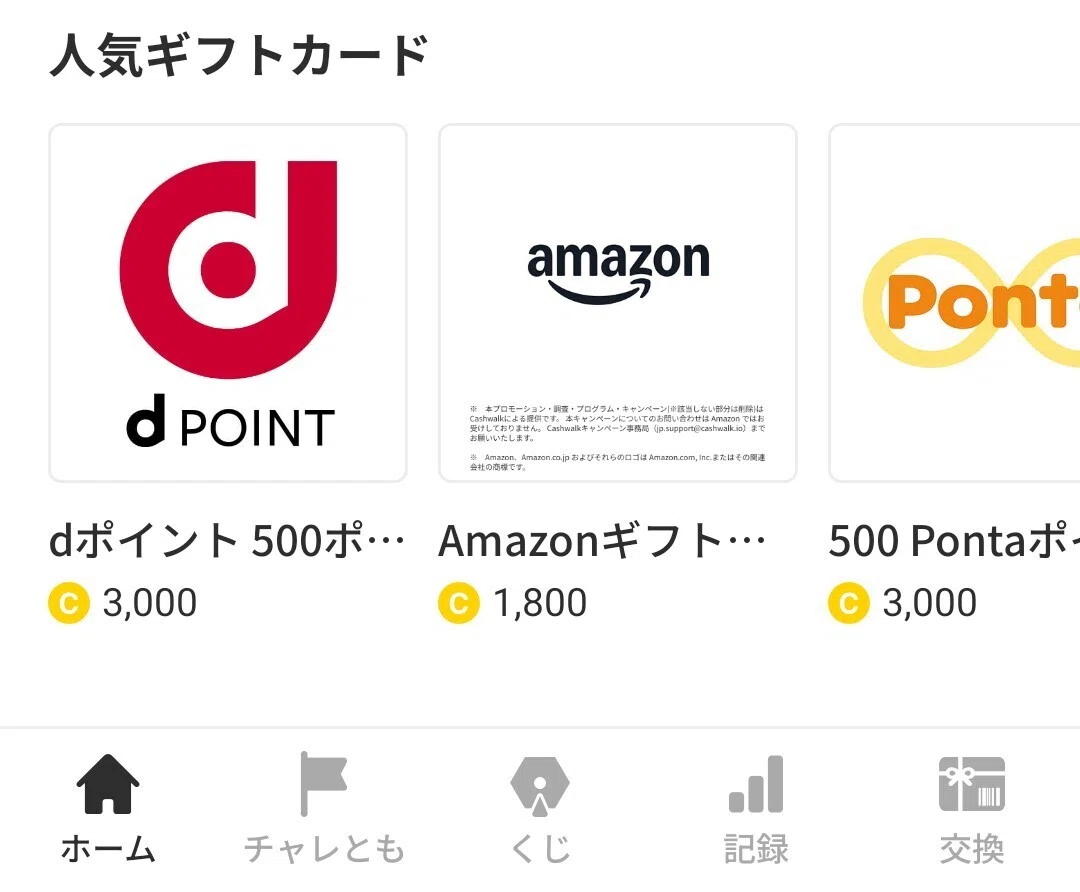The height and width of the screenshot is (892, 1080).
Task: Switch to the 交換 tab label
Action: [x=972, y=849]
